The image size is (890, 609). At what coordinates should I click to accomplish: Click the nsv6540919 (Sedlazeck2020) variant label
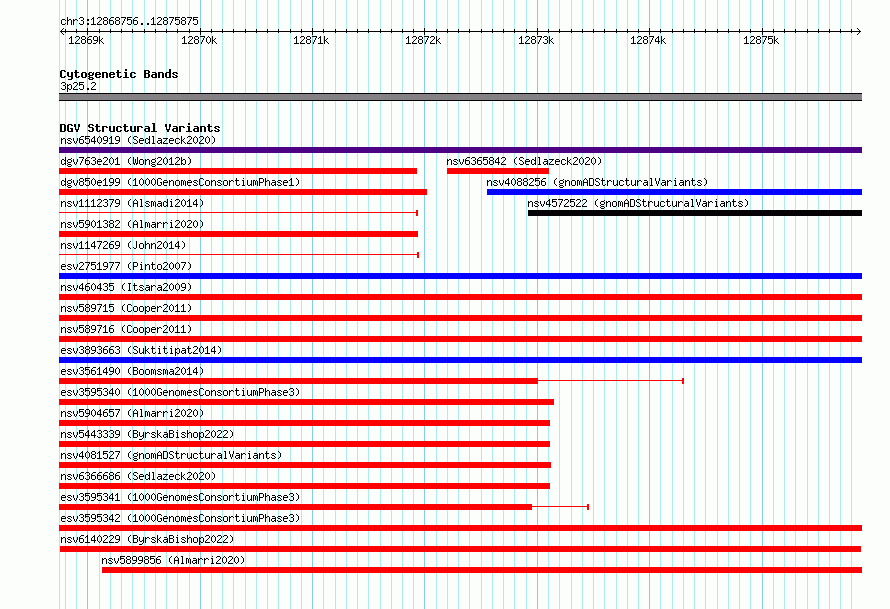(138, 140)
